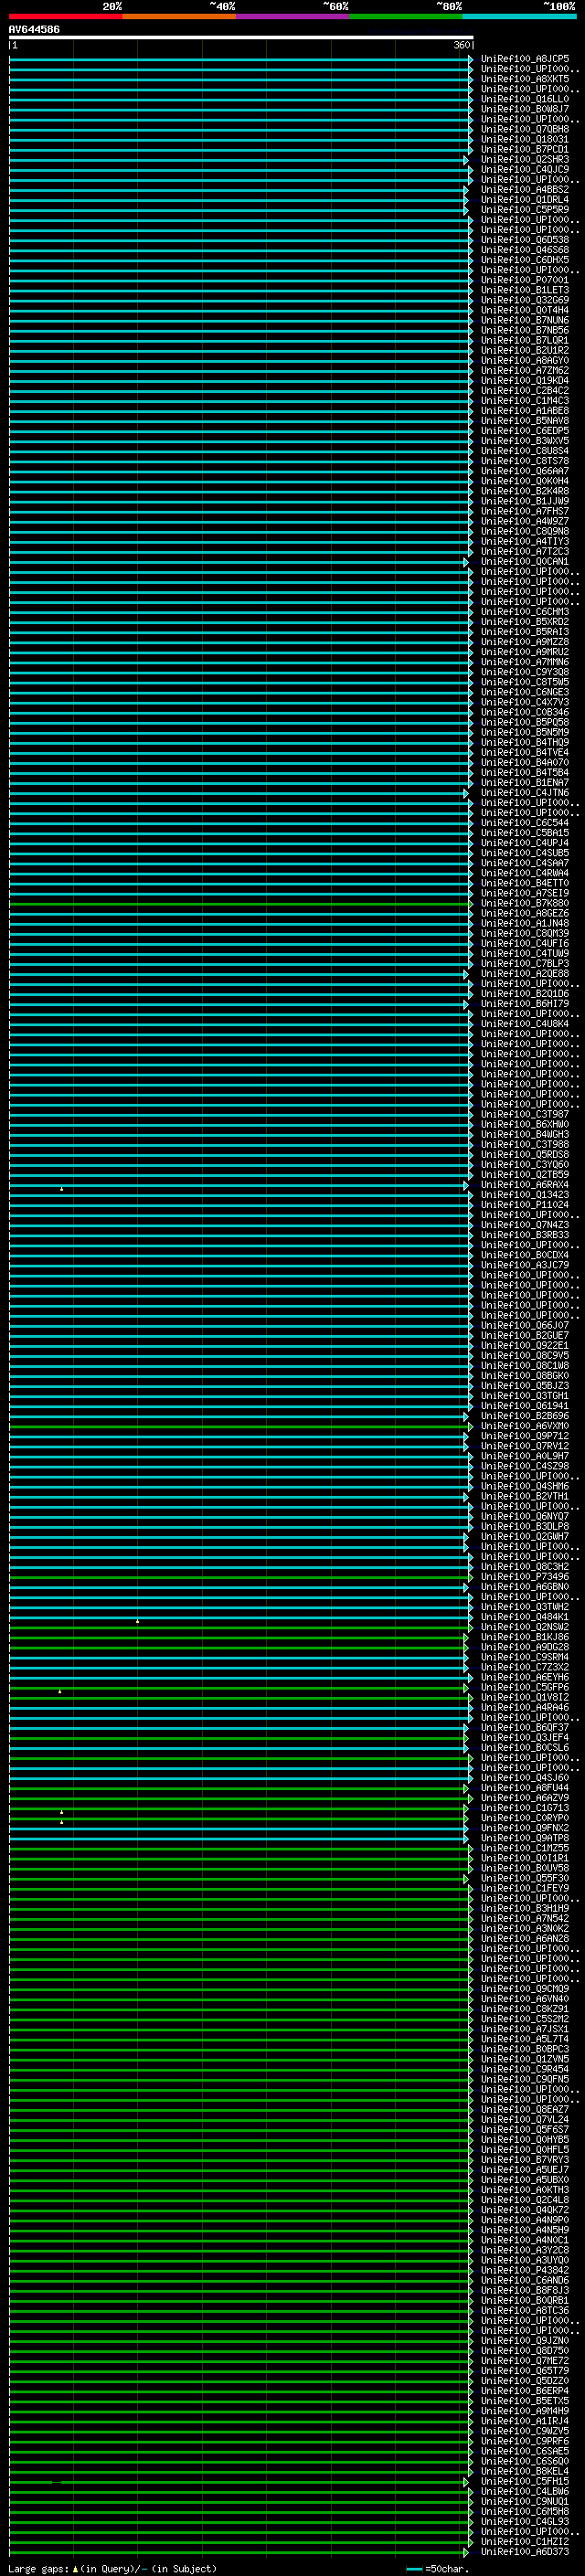Click hit label UniRef100_A6VXM0

coord(525,1426)
